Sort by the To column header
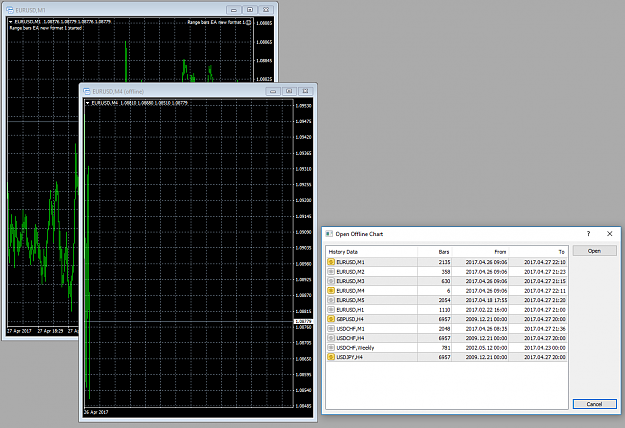Screen dimensions: 625x428 tap(539, 252)
